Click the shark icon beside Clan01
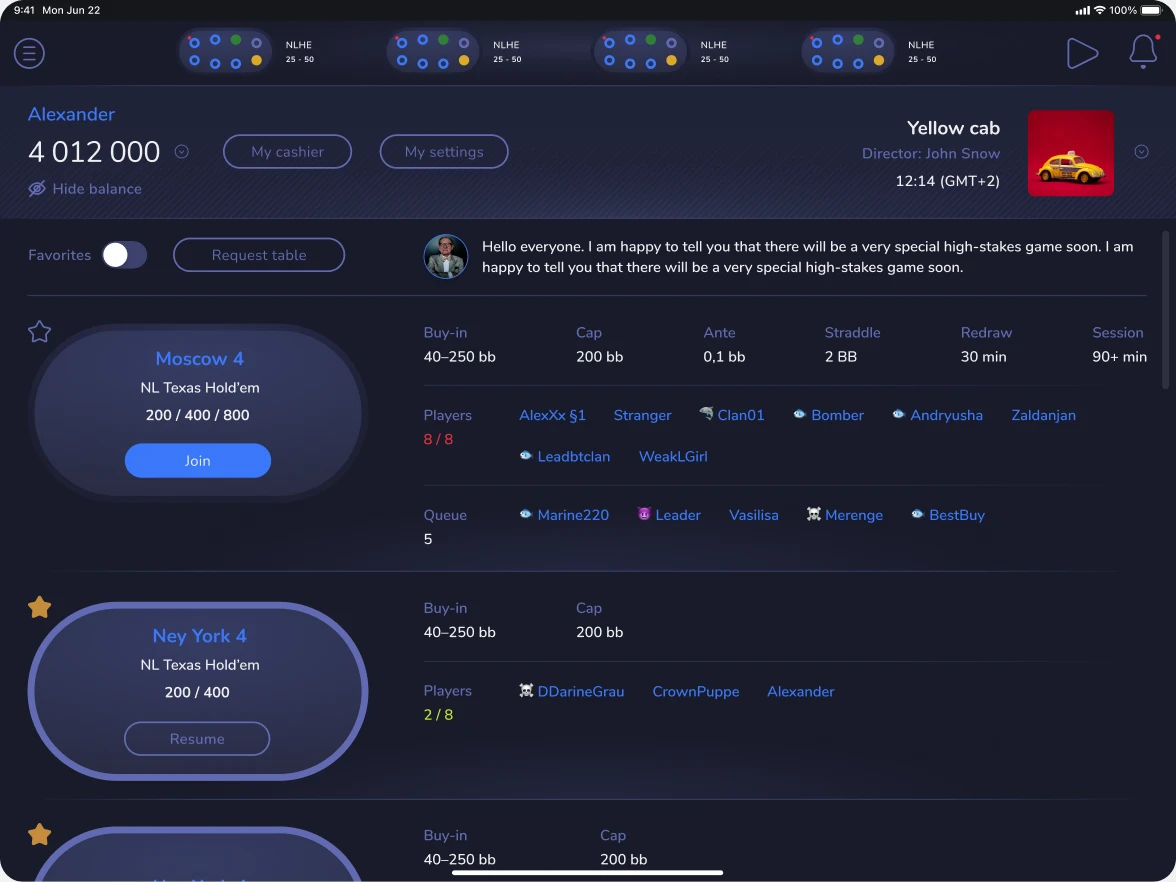The height and width of the screenshot is (882, 1176). (x=706, y=413)
